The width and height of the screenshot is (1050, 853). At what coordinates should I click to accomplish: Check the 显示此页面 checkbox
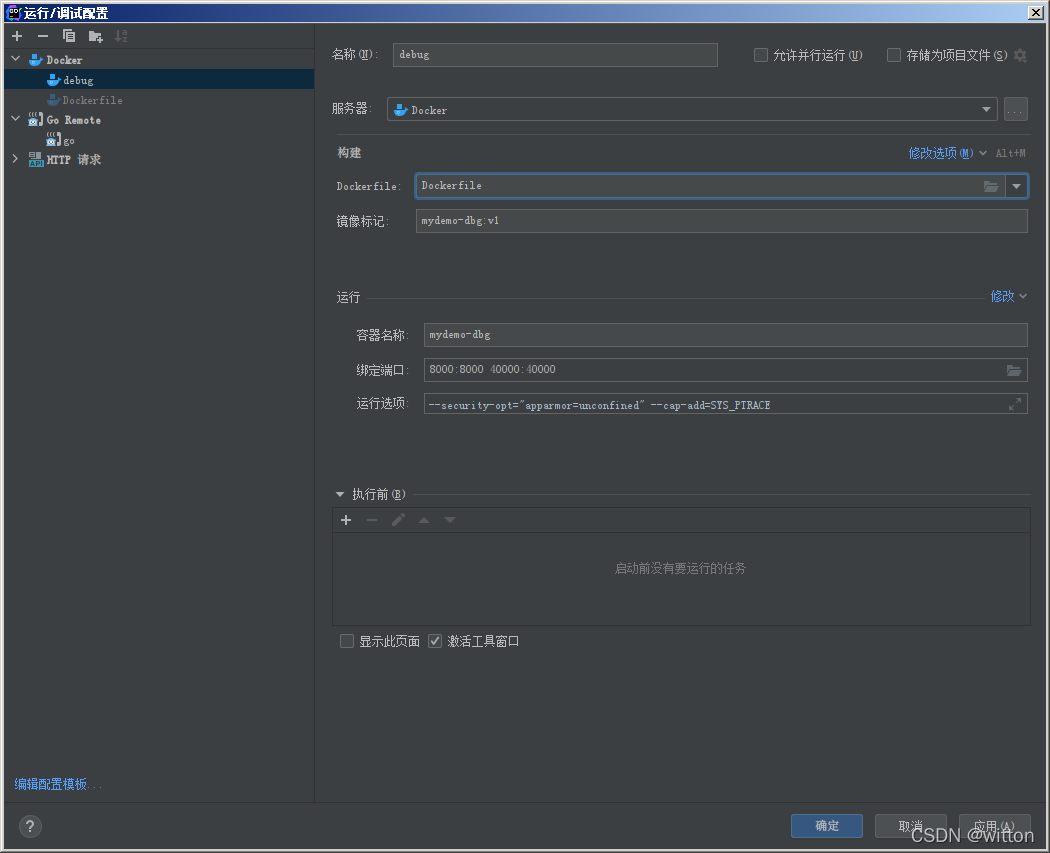347,641
